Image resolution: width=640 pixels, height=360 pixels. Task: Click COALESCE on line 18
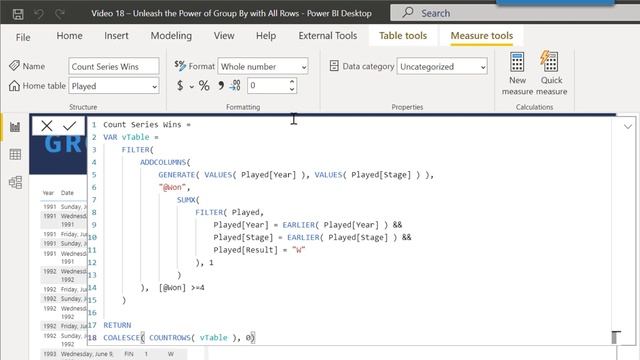[121, 338]
